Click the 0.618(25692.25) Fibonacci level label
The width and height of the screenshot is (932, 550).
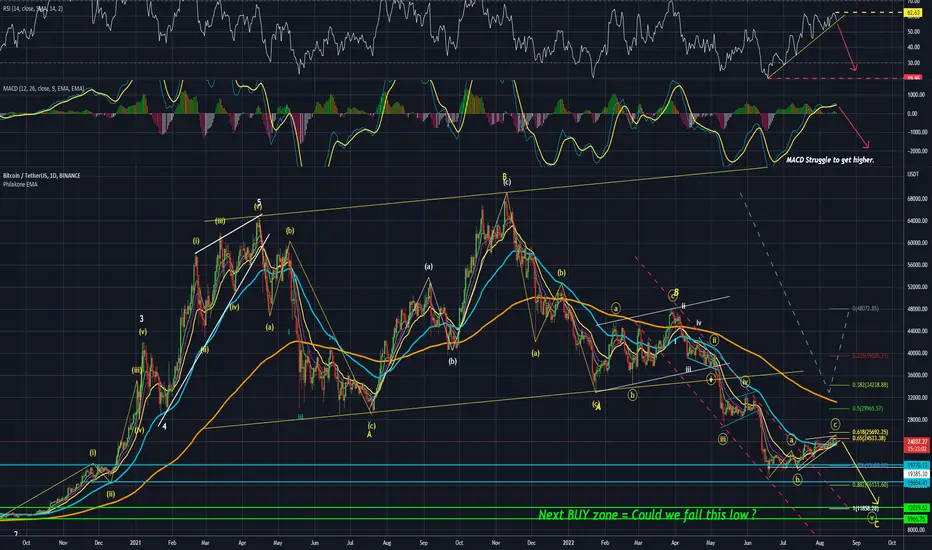(x=870, y=432)
